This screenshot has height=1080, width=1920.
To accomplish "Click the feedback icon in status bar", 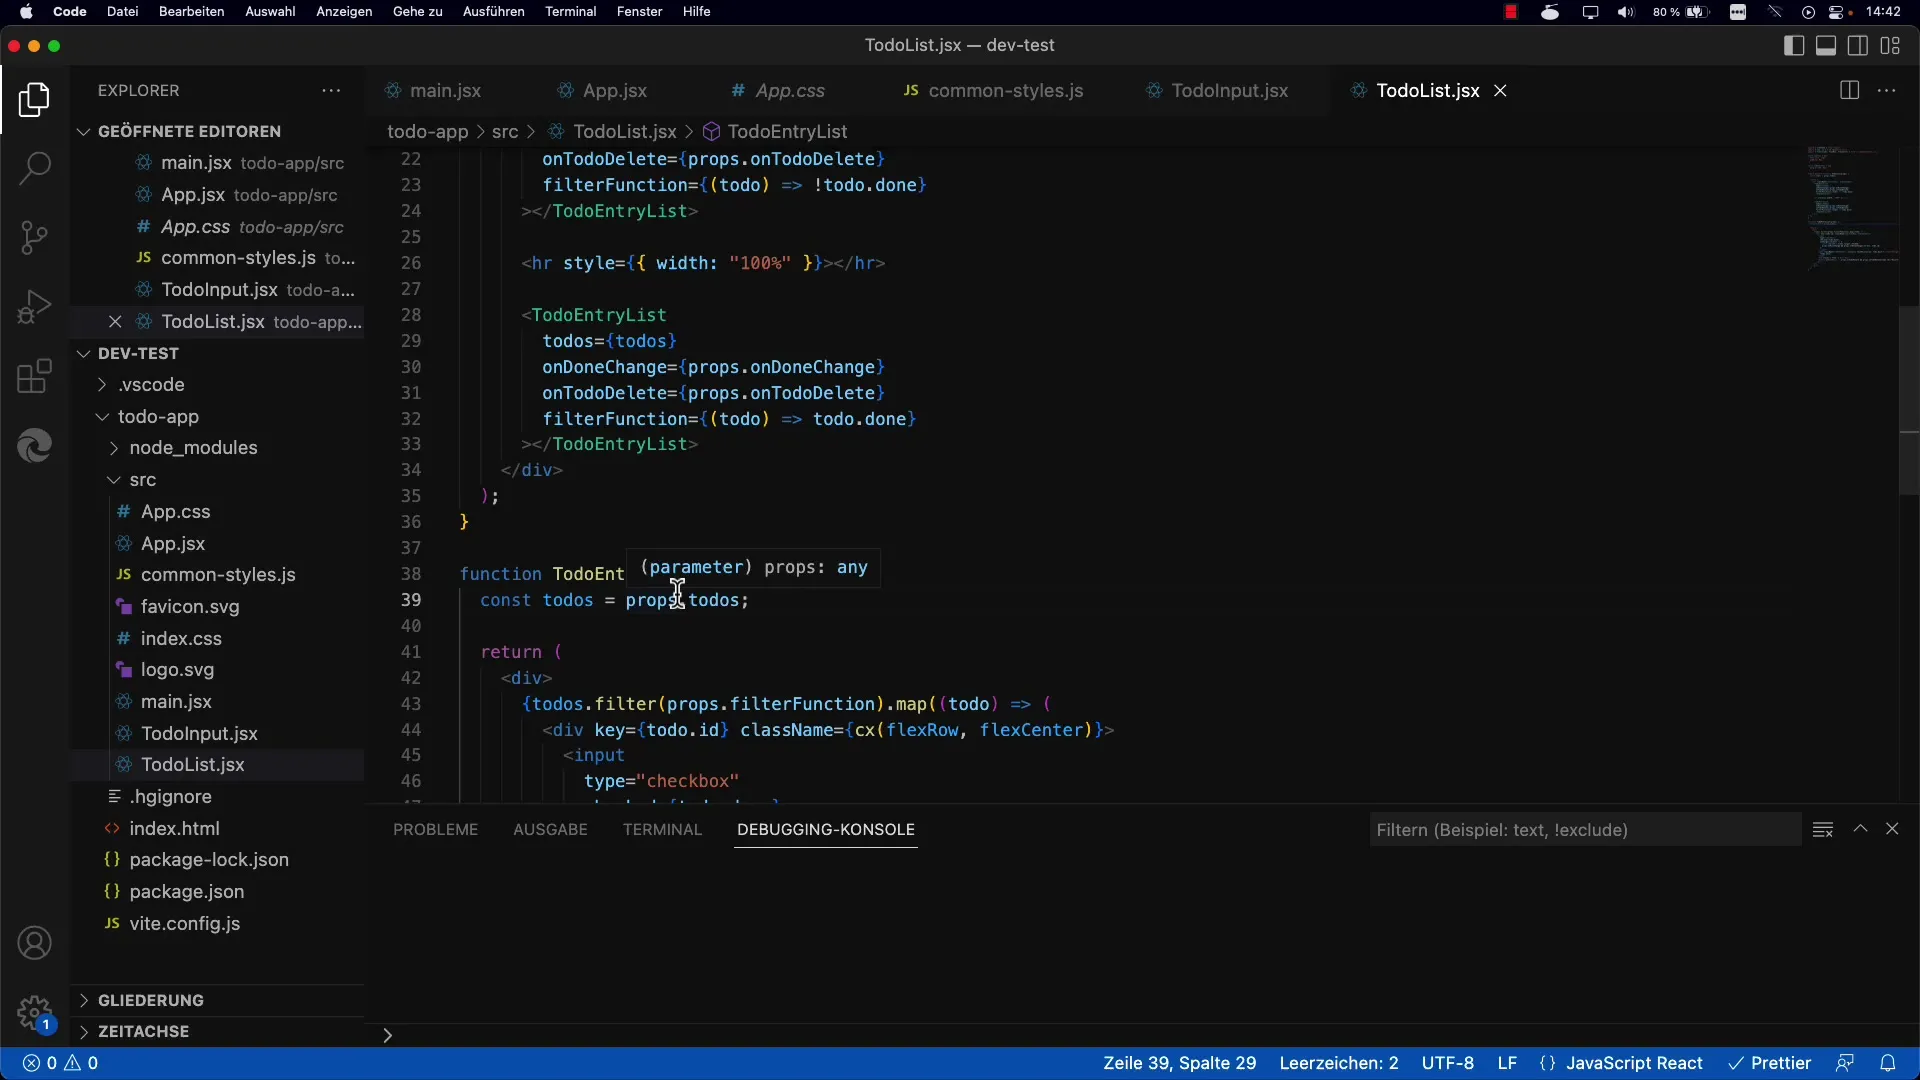I will (1845, 1063).
